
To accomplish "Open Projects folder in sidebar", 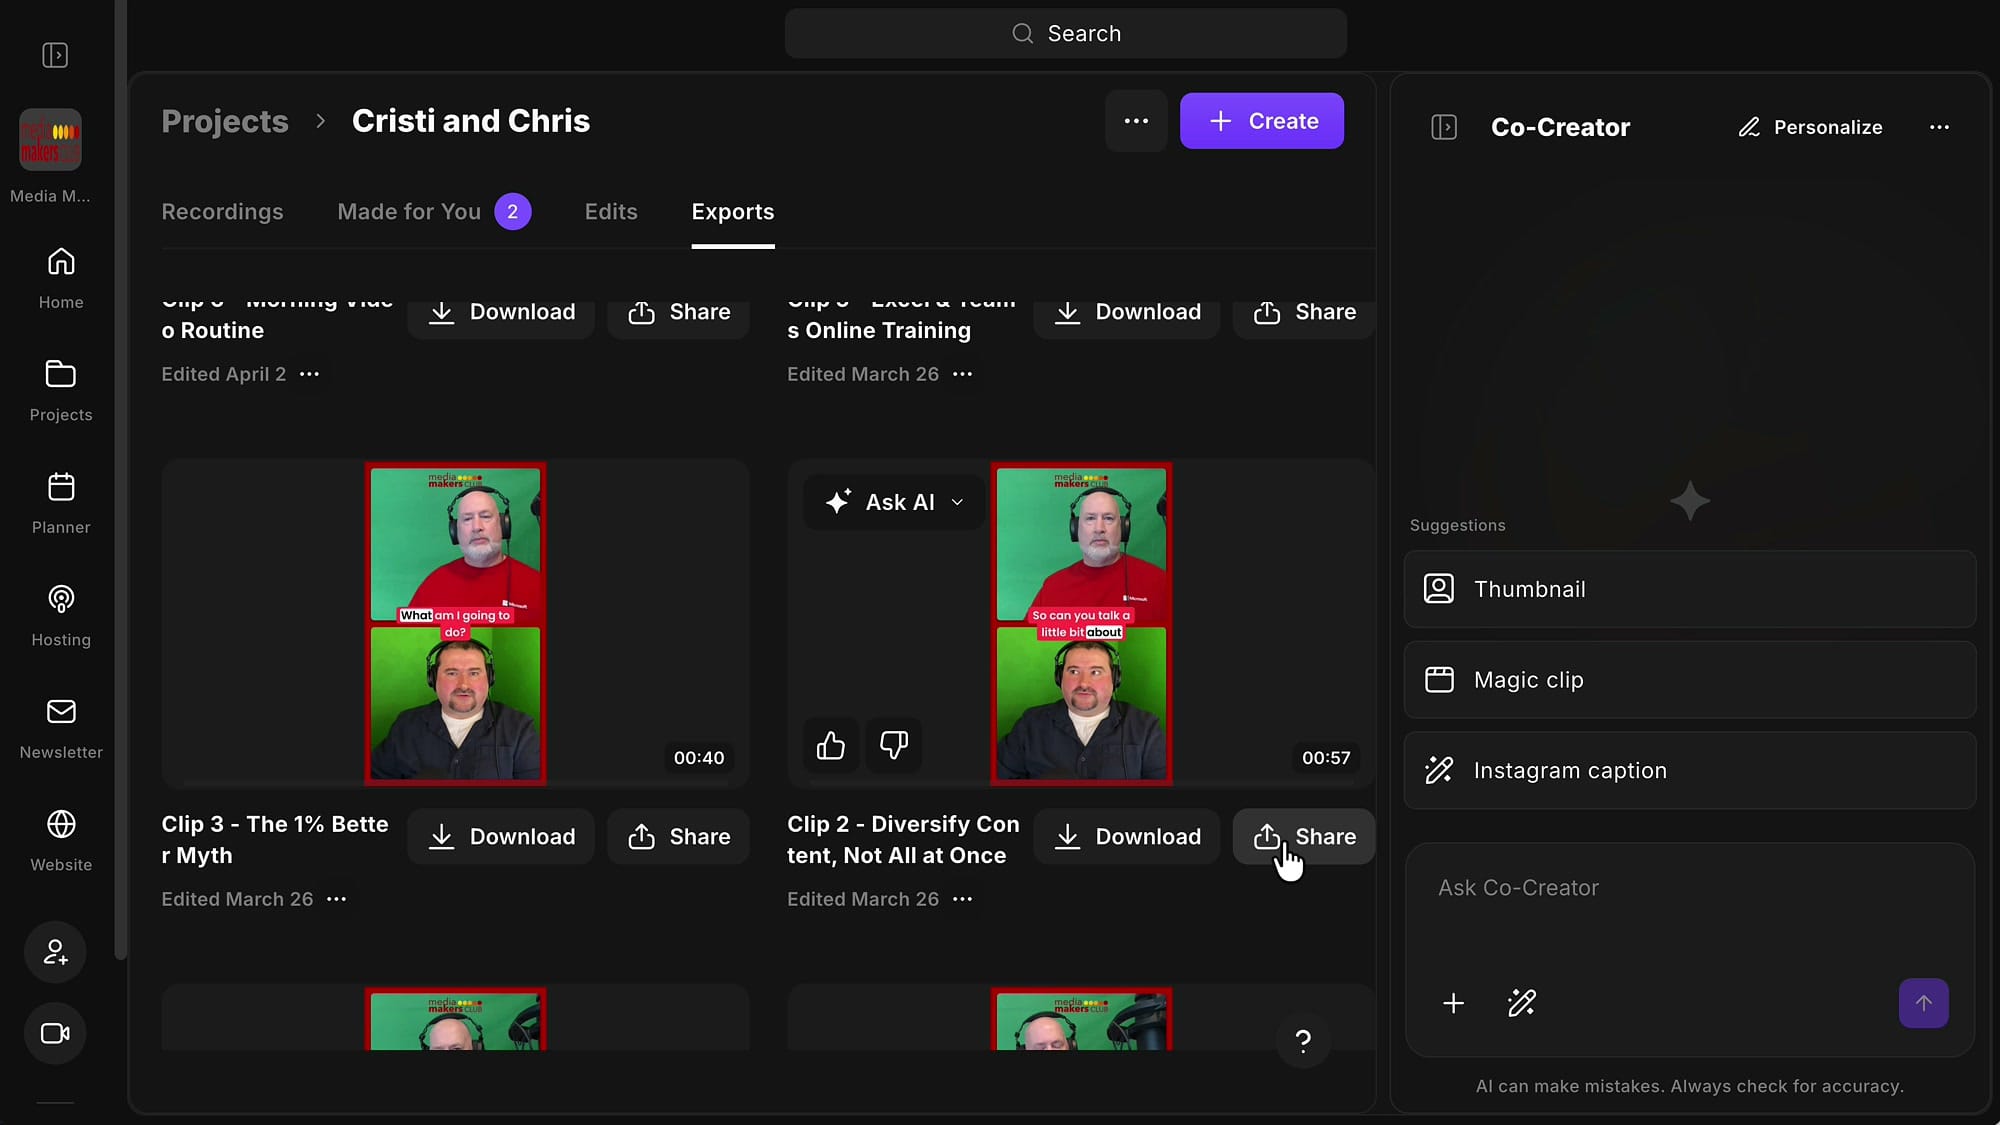I will [x=61, y=390].
